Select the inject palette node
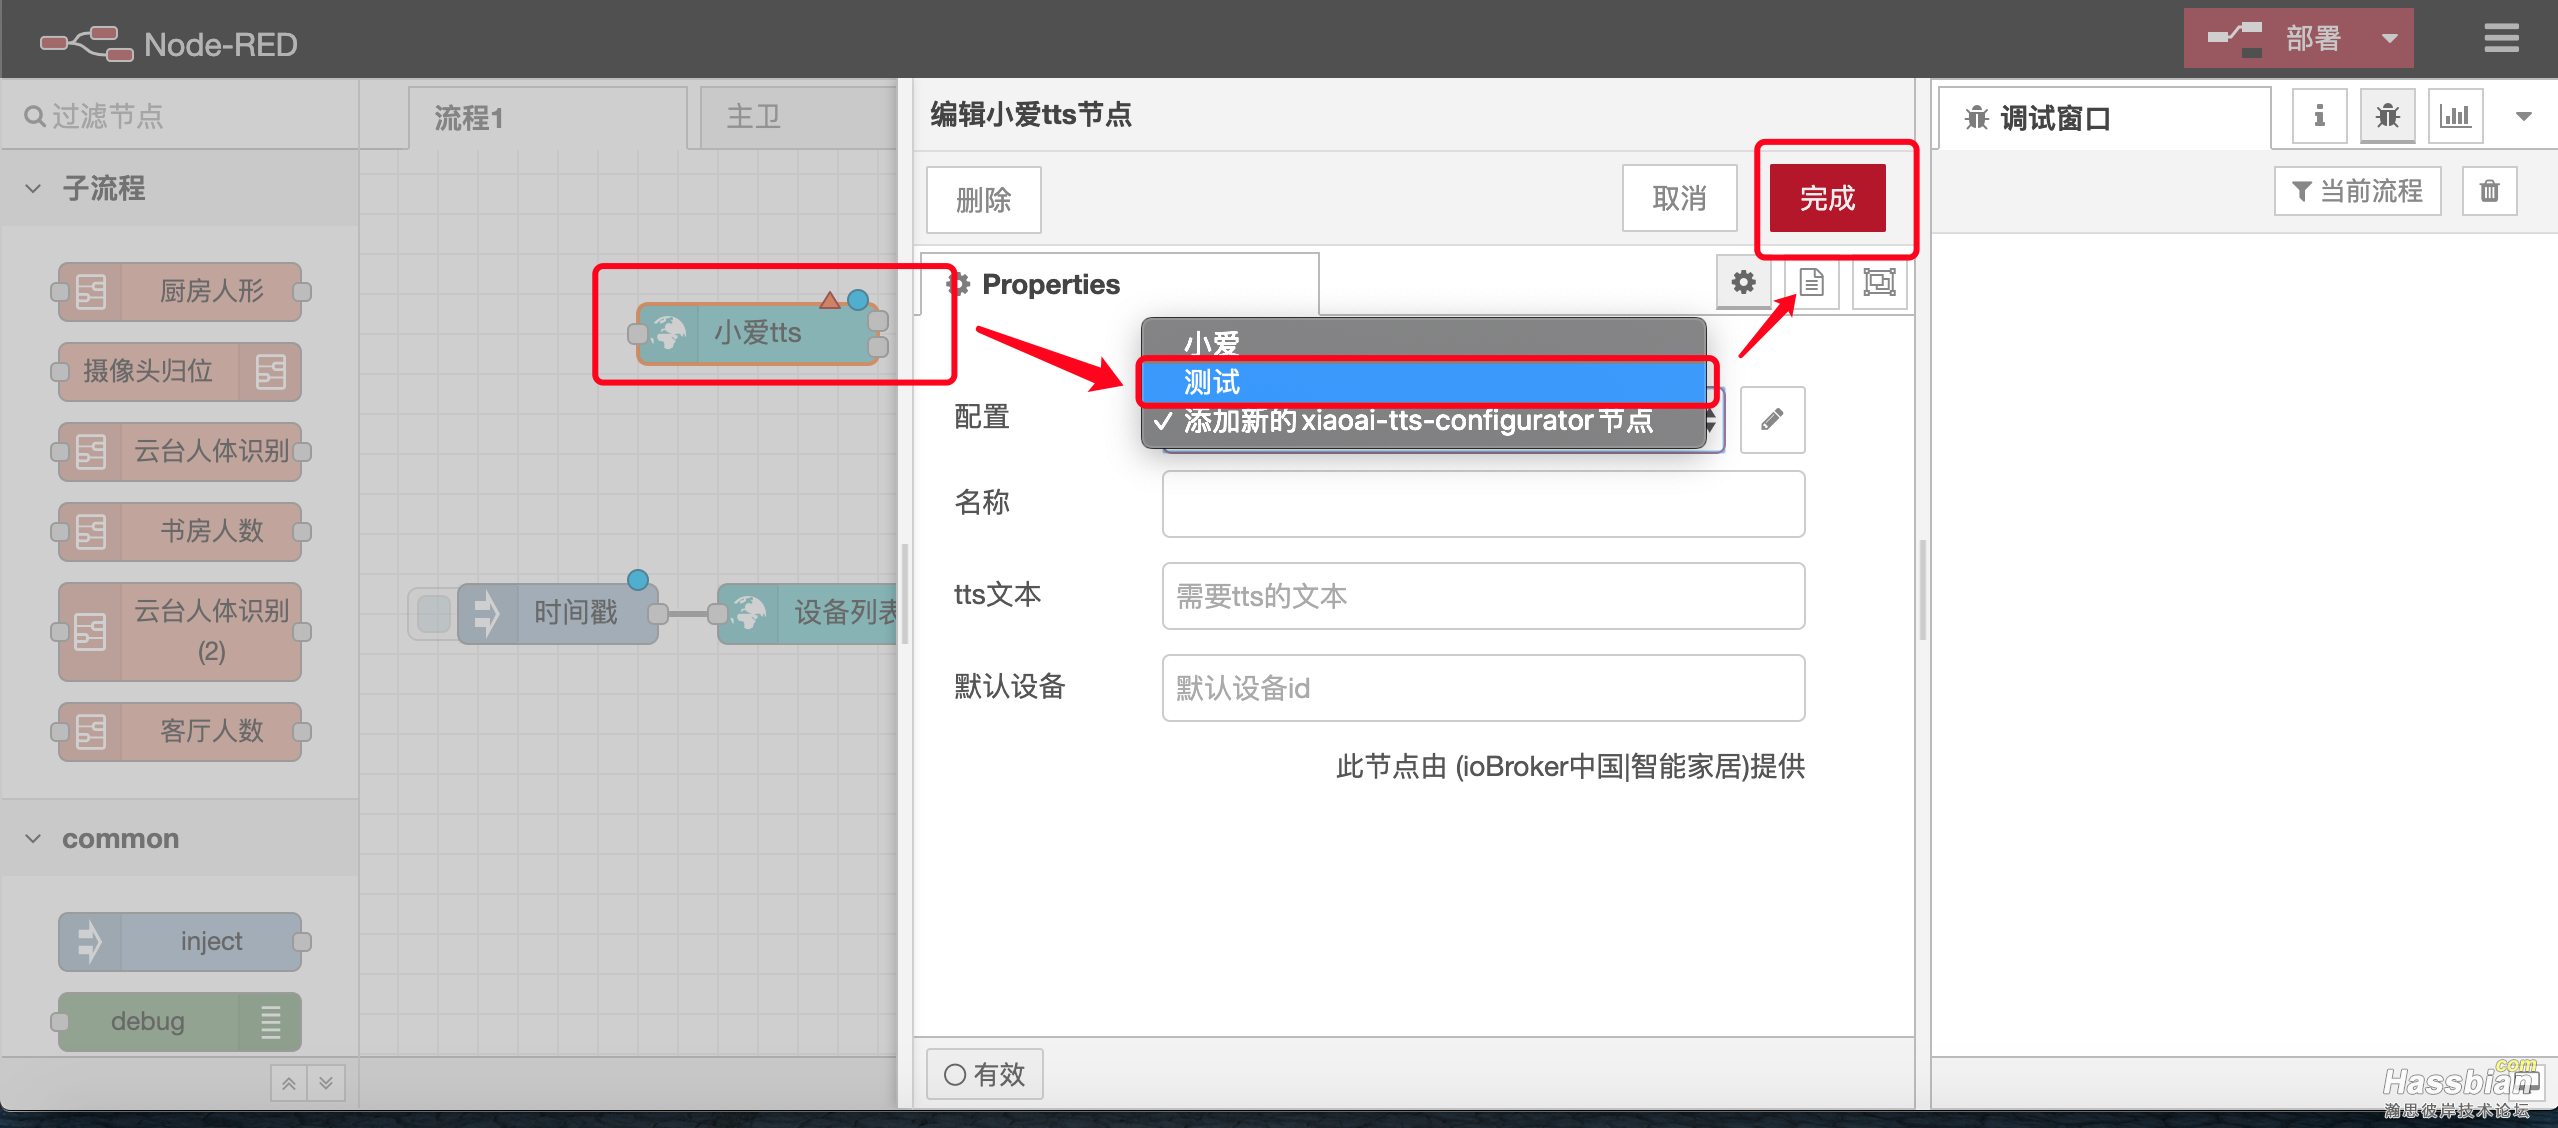Screen dimensions: 2558x1128 point(180,942)
